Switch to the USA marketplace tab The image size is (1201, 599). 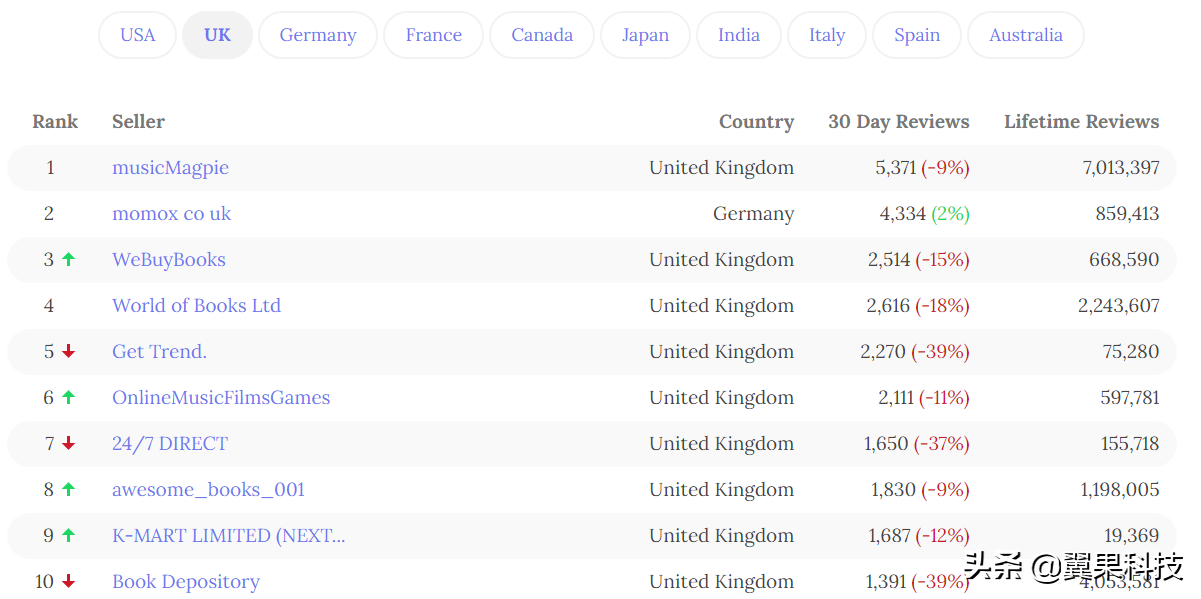click(x=138, y=35)
